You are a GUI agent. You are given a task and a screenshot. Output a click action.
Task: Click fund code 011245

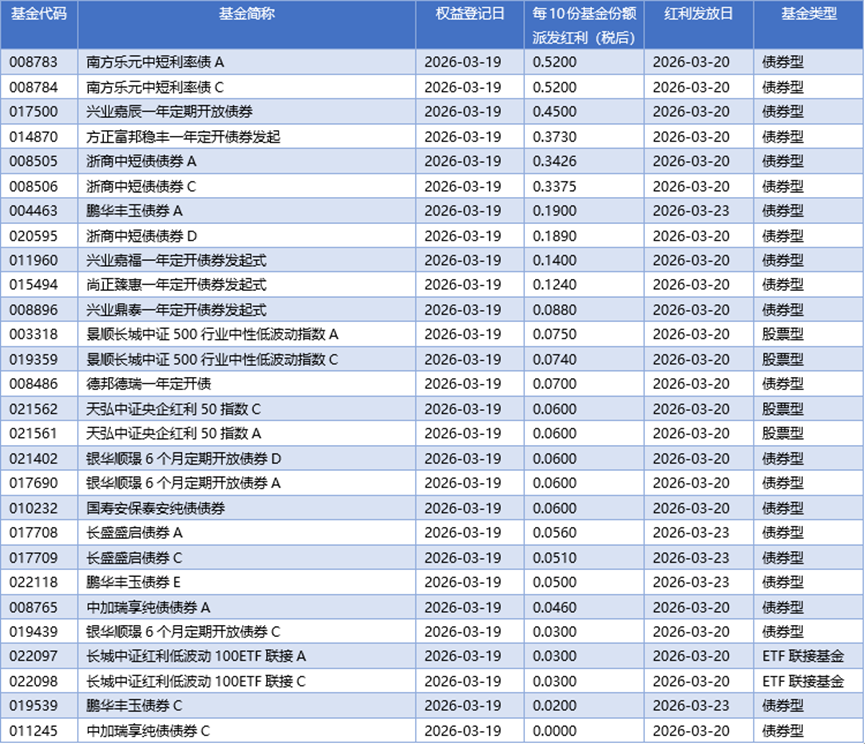click(34, 731)
